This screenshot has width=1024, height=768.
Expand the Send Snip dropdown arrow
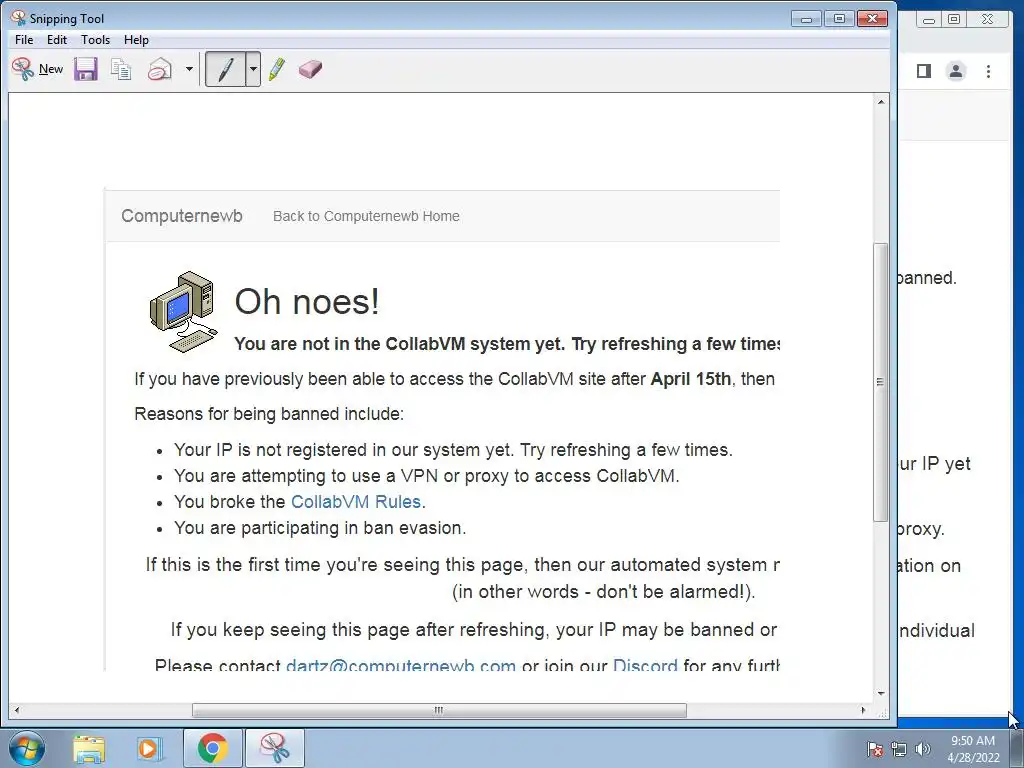click(189, 69)
